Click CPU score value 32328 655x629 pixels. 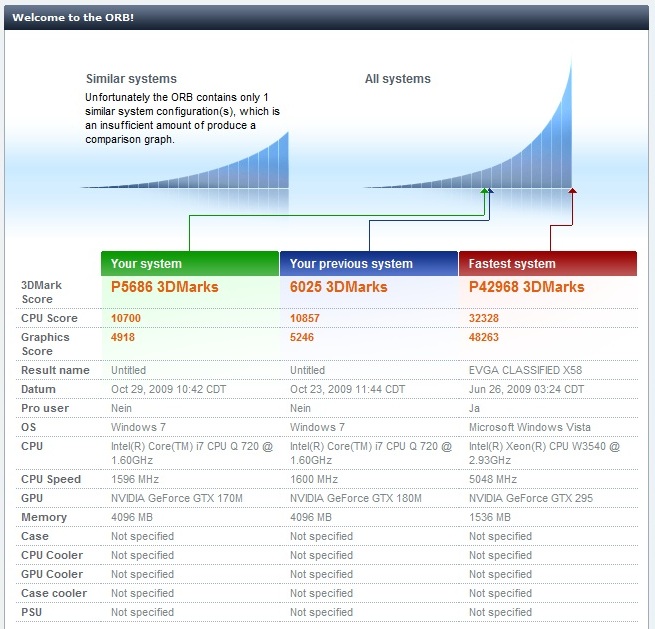(484, 318)
